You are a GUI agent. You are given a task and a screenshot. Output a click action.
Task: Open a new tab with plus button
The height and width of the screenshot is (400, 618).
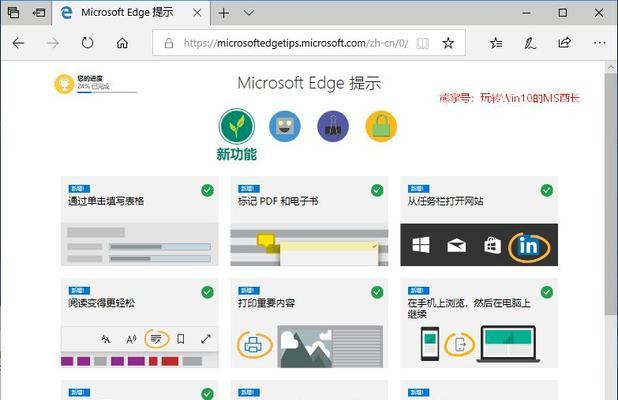click(223, 13)
